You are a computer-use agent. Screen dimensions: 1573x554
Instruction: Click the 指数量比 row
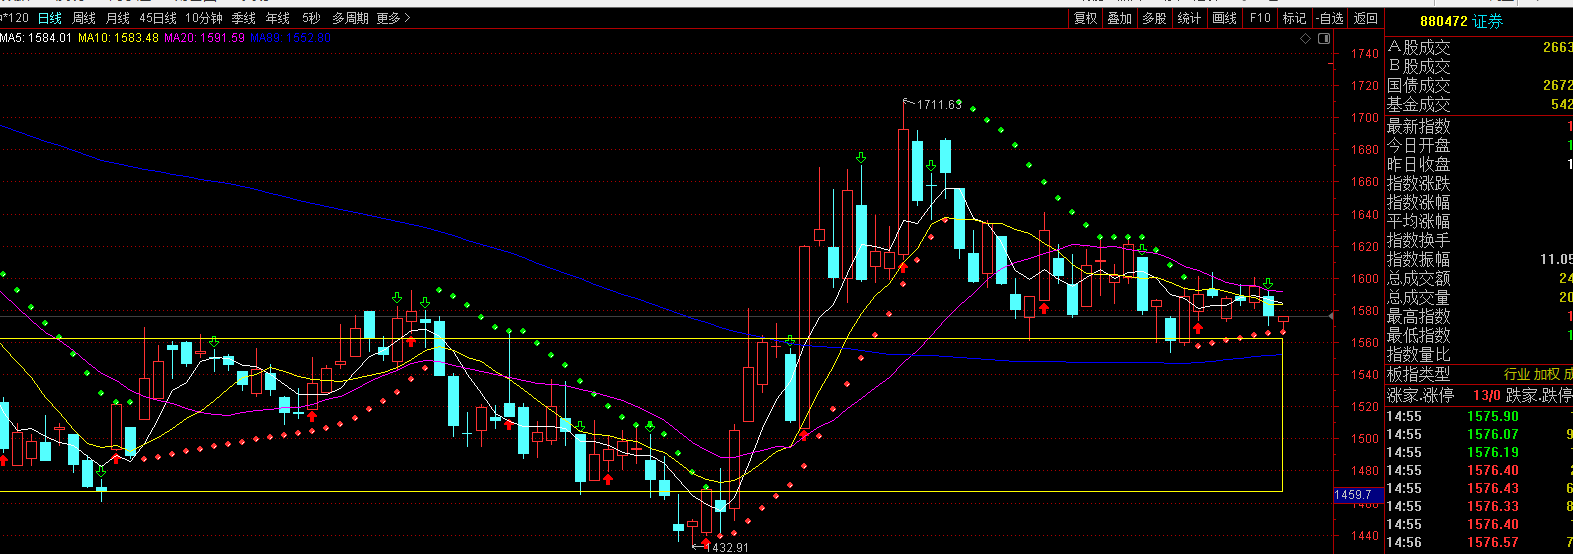tap(1479, 354)
